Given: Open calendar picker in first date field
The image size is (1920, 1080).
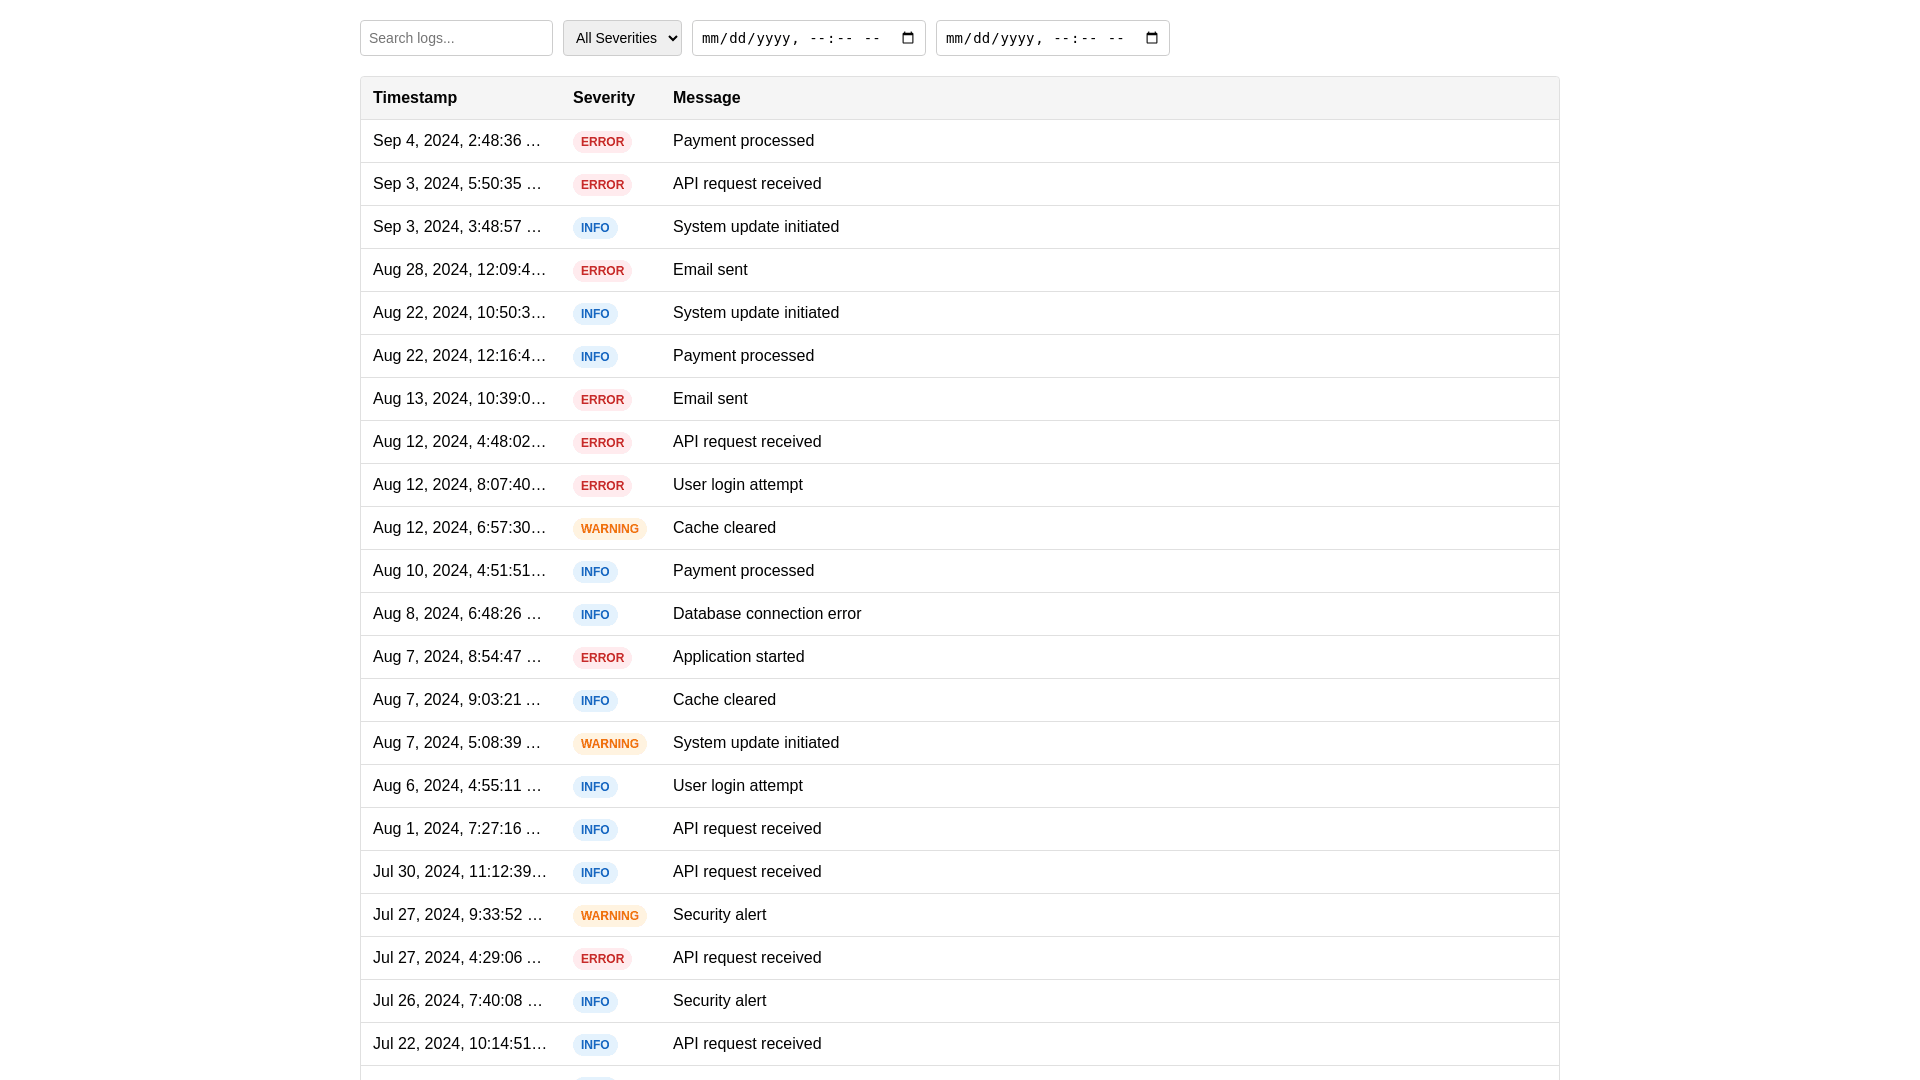Looking at the screenshot, I should tap(908, 38).
